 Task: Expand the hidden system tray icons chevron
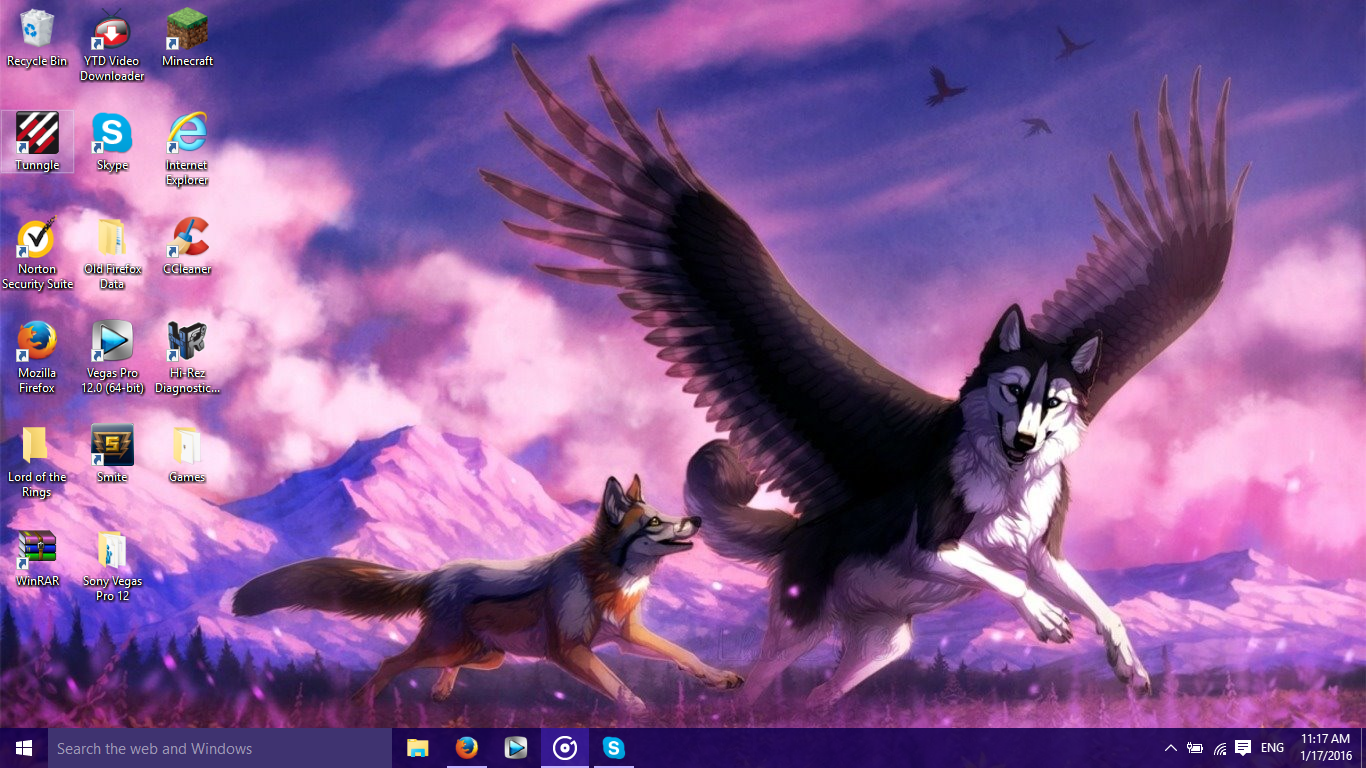[x=1170, y=748]
